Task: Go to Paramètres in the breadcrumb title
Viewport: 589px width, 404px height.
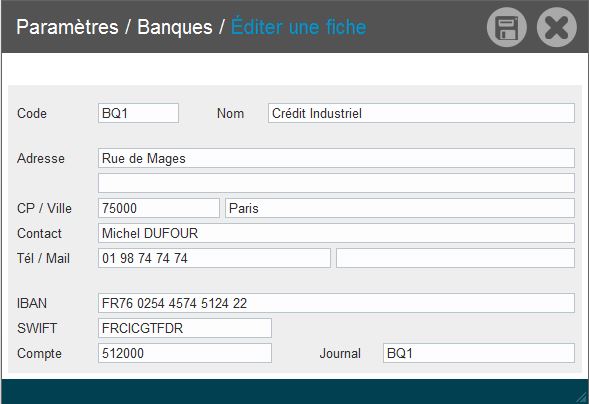Action: click(x=67, y=27)
